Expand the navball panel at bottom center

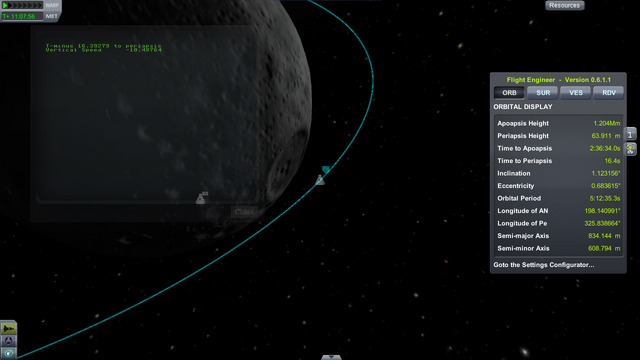(331, 358)
